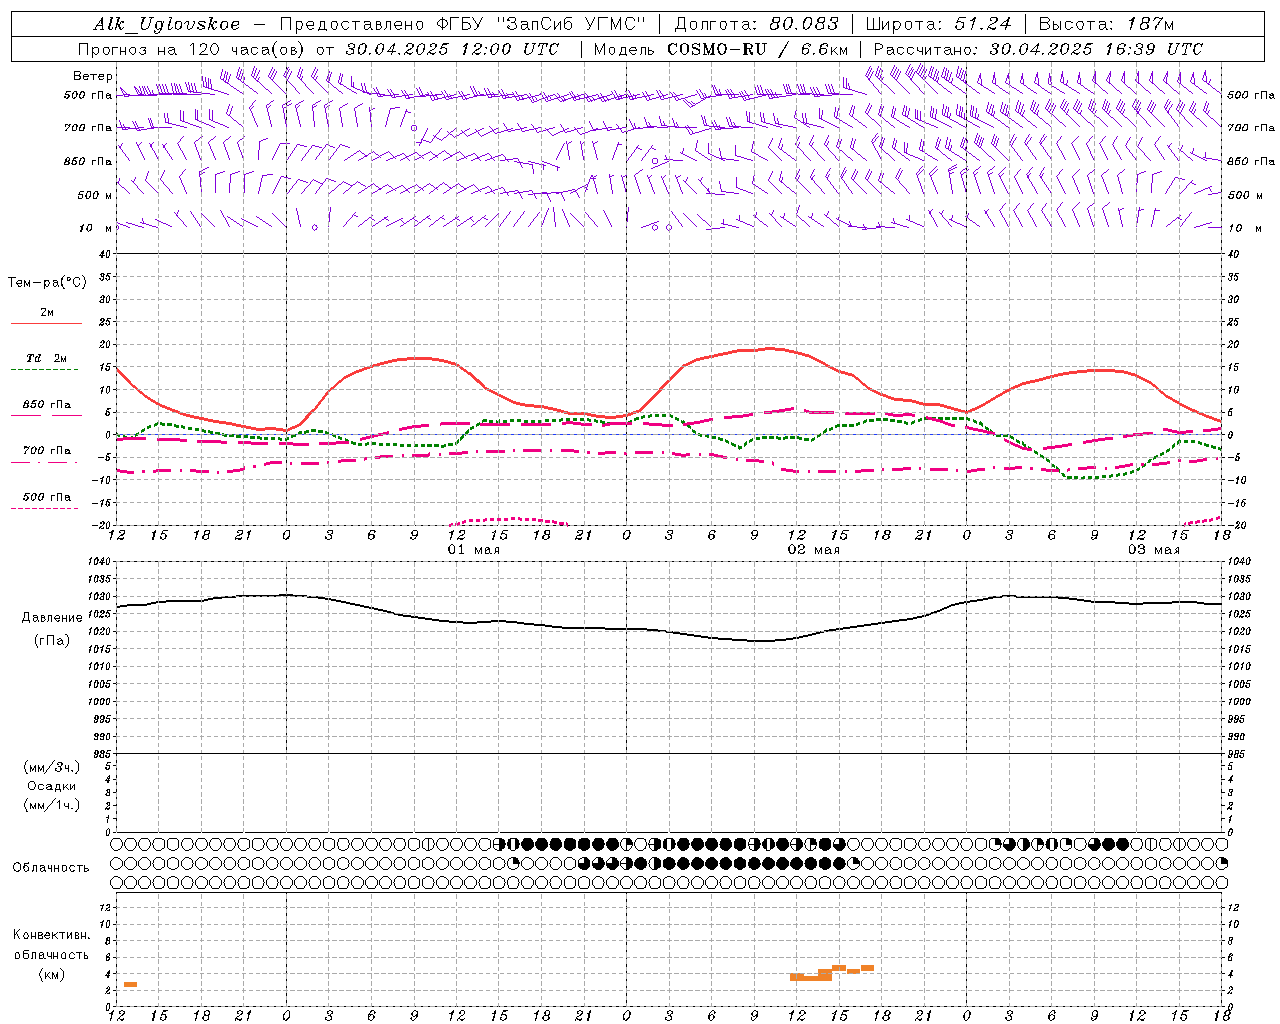Viewport: 1280px width, 1024px height.
Task: Click the date label 02 мая
Action: tap(814, 550)
